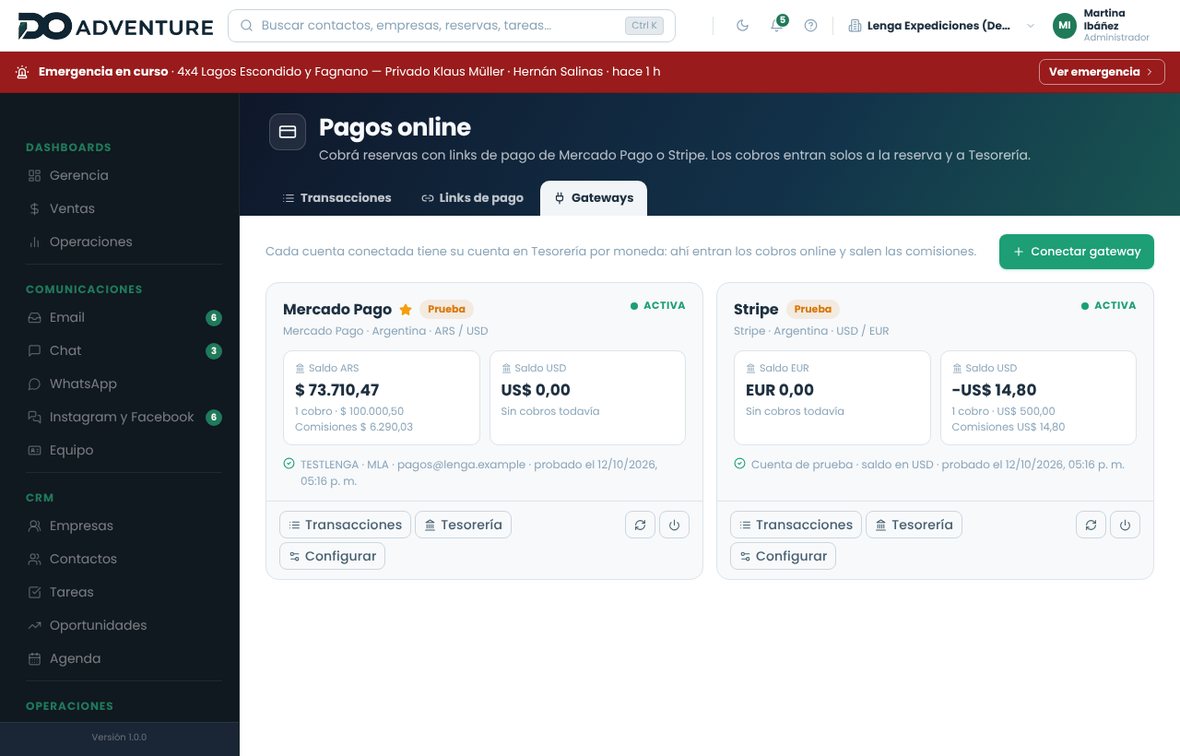The image size is (1180, 756).
Task: Click the Mercado Pago favorite star
Action: [406, 309]
